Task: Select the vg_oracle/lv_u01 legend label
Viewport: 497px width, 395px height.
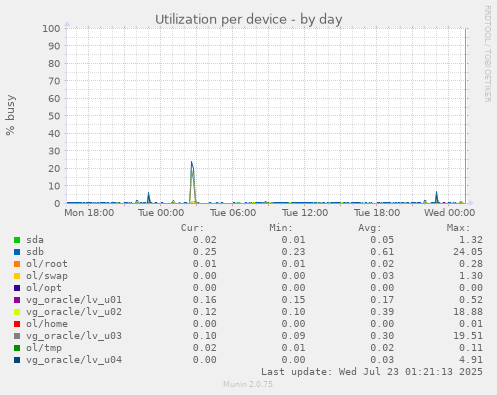Action: tap(74, 300)
